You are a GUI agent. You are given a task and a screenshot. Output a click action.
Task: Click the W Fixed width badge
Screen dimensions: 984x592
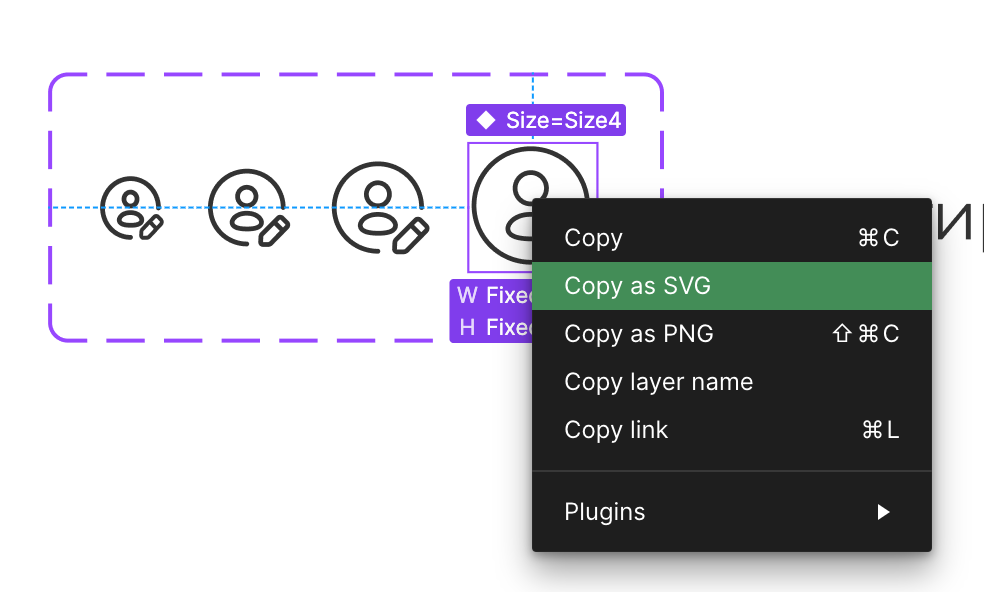[x=491, y=295]
